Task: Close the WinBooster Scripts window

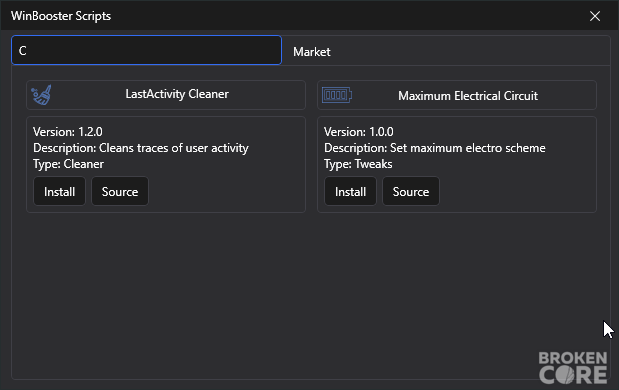Action: pyautogui.click(x=595, y=16)
